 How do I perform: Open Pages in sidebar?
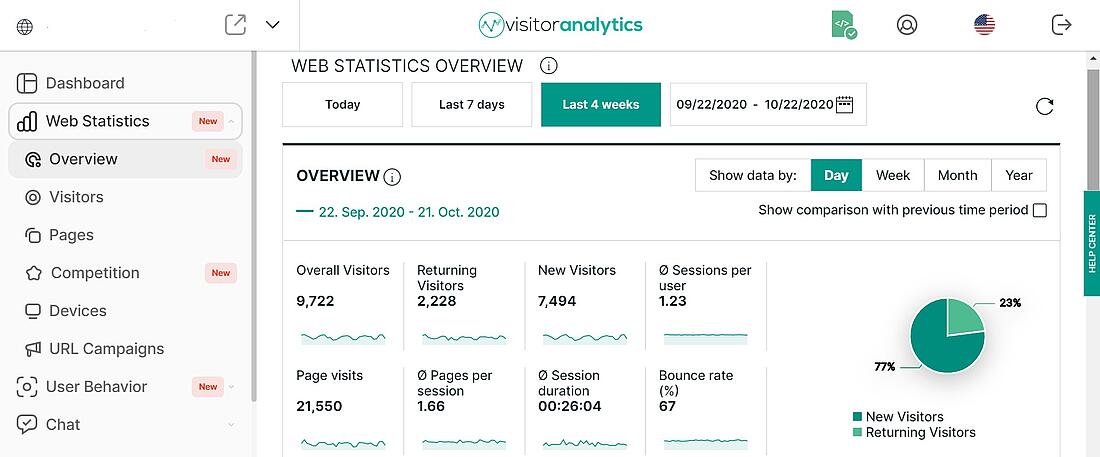[x=72, y=234]
